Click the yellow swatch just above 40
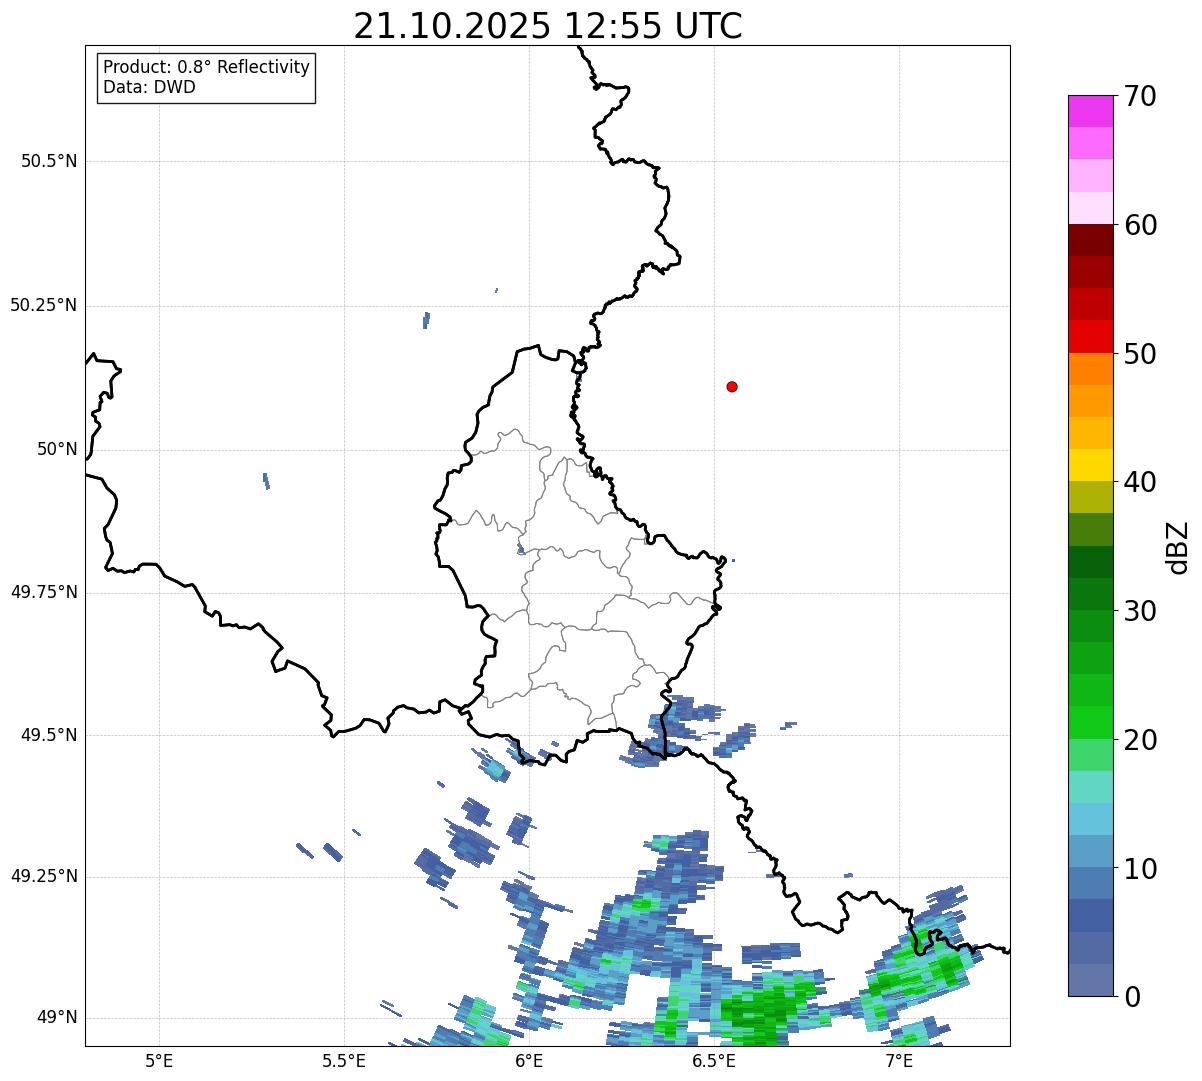1202x1081 pixels. (x=1090, y=466)
